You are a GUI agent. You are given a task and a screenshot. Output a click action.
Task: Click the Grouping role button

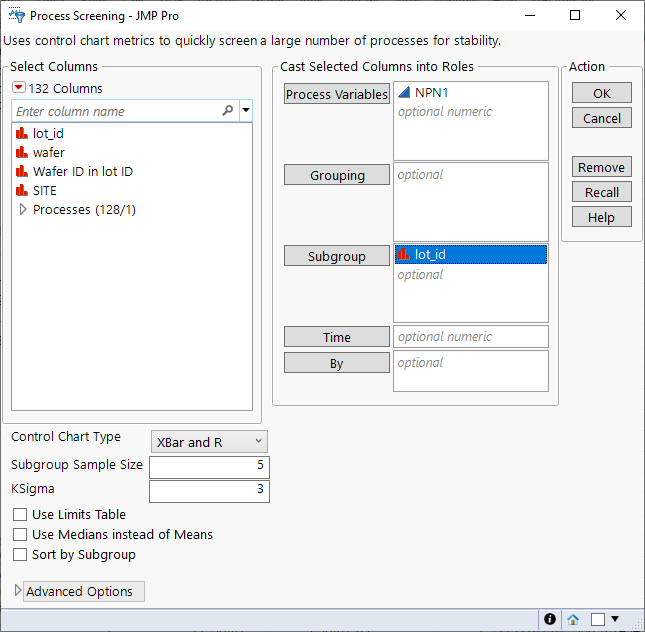tap(336, 175)
